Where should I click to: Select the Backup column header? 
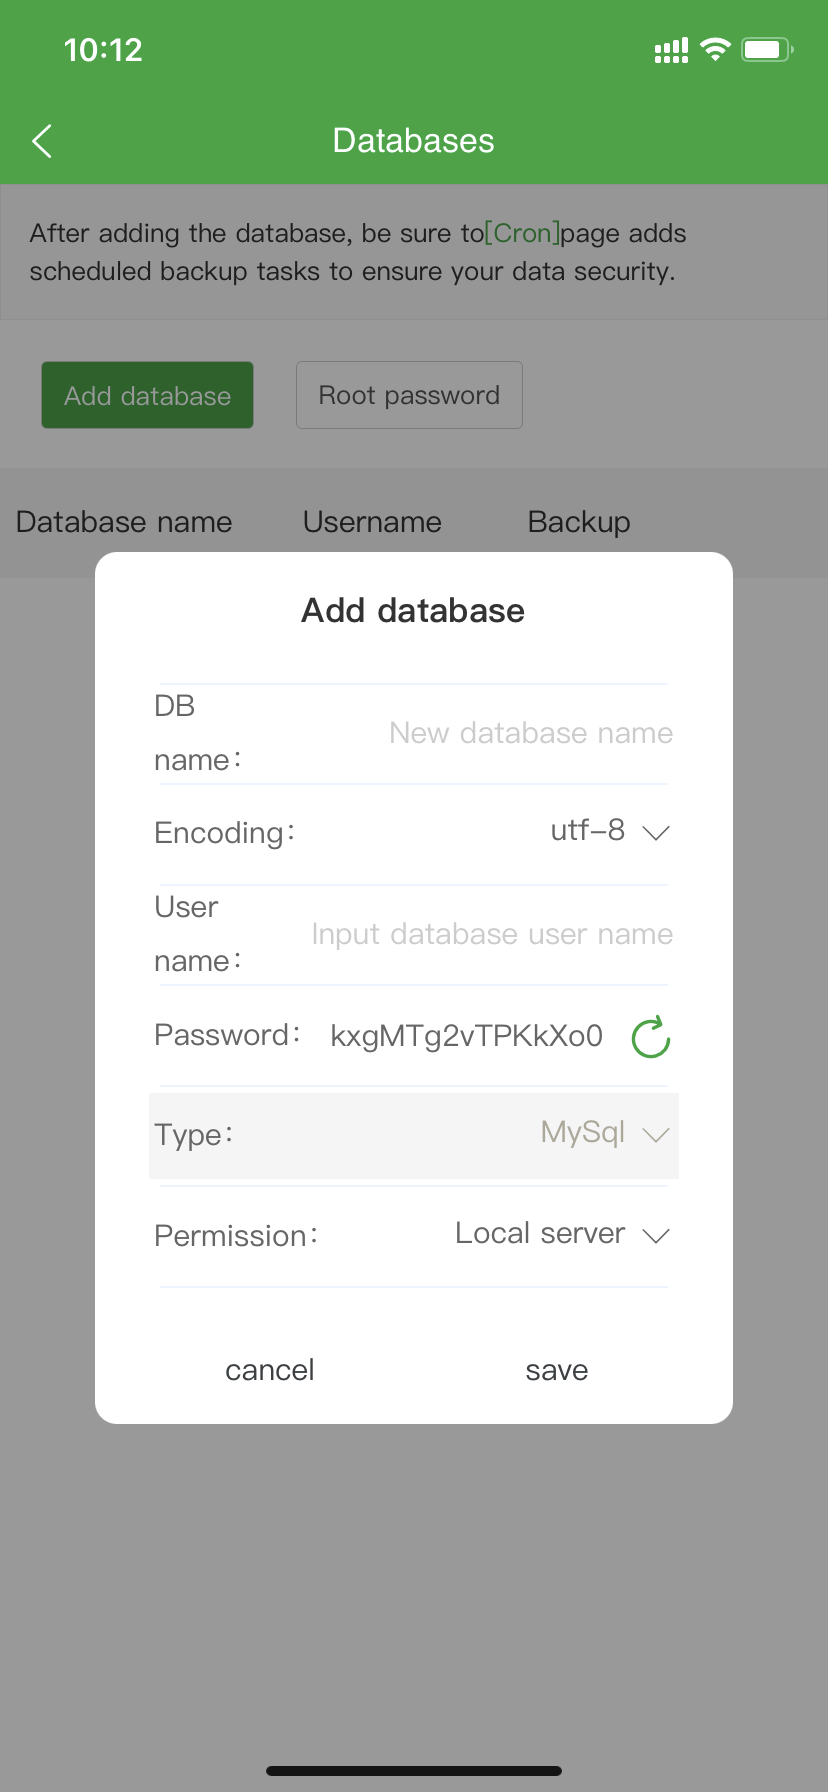(x=579, y=522)
